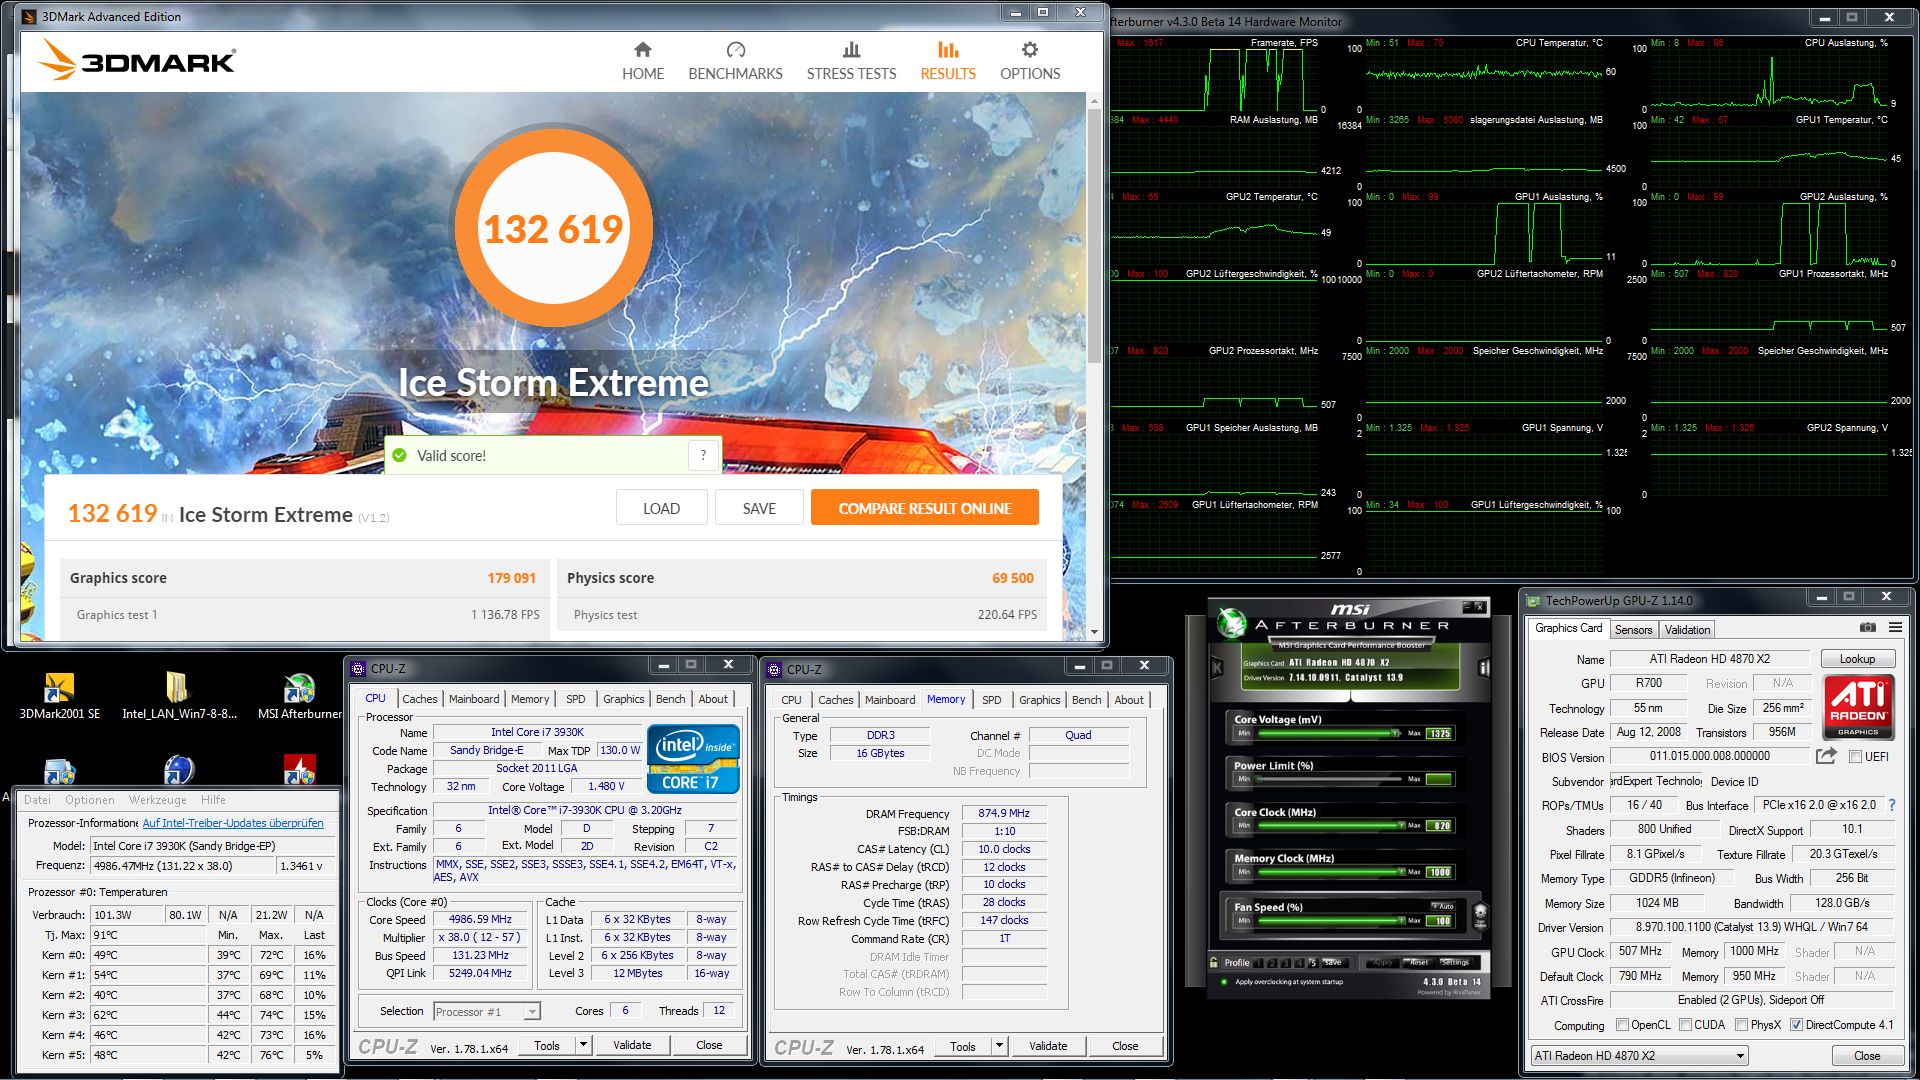This screenshot has width=1920, height=1080.
Task: Click the 3DMark logo
Action: coord(137,60)
